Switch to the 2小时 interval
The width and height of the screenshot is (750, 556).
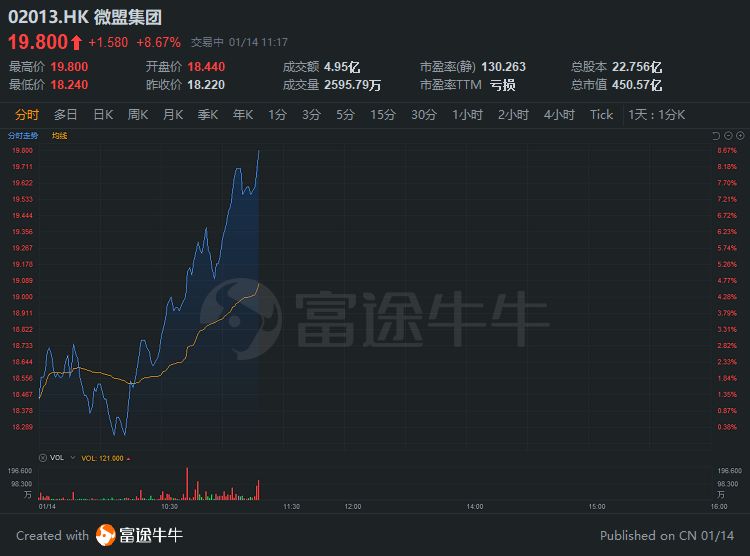[513, 115]
